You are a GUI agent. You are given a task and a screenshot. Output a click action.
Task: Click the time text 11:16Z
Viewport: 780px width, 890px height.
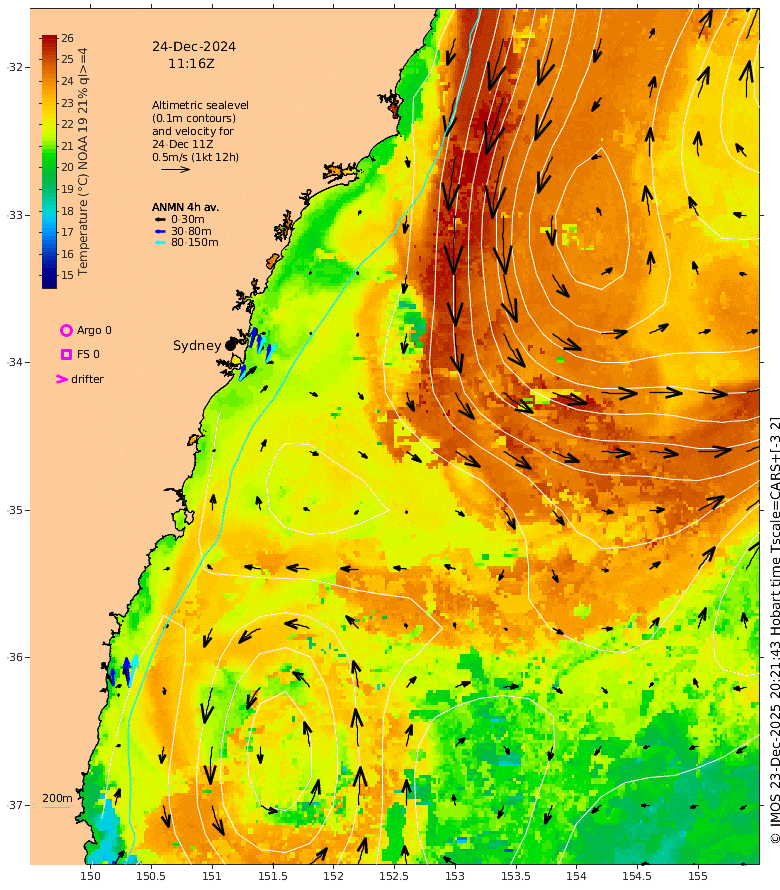(x=191, y=64)
